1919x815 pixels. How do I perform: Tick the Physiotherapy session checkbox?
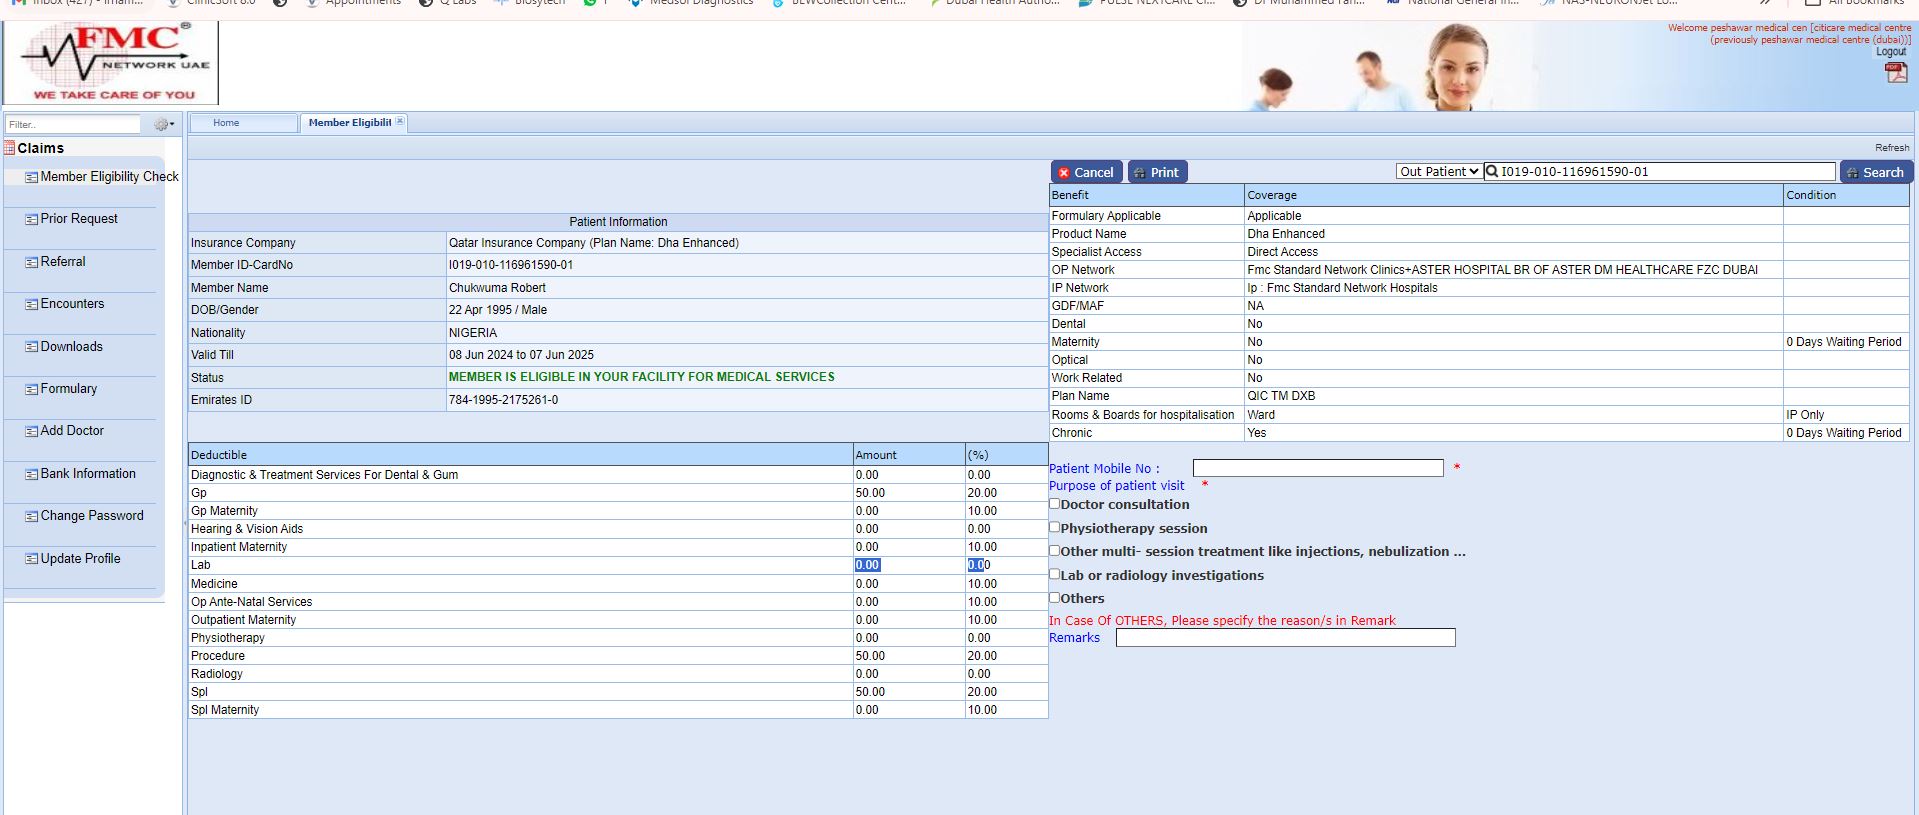pyautogui.click(x=1054, y=527)
